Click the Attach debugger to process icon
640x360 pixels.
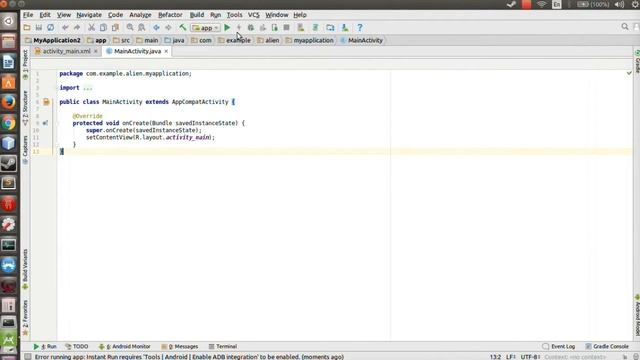[275, 28]
